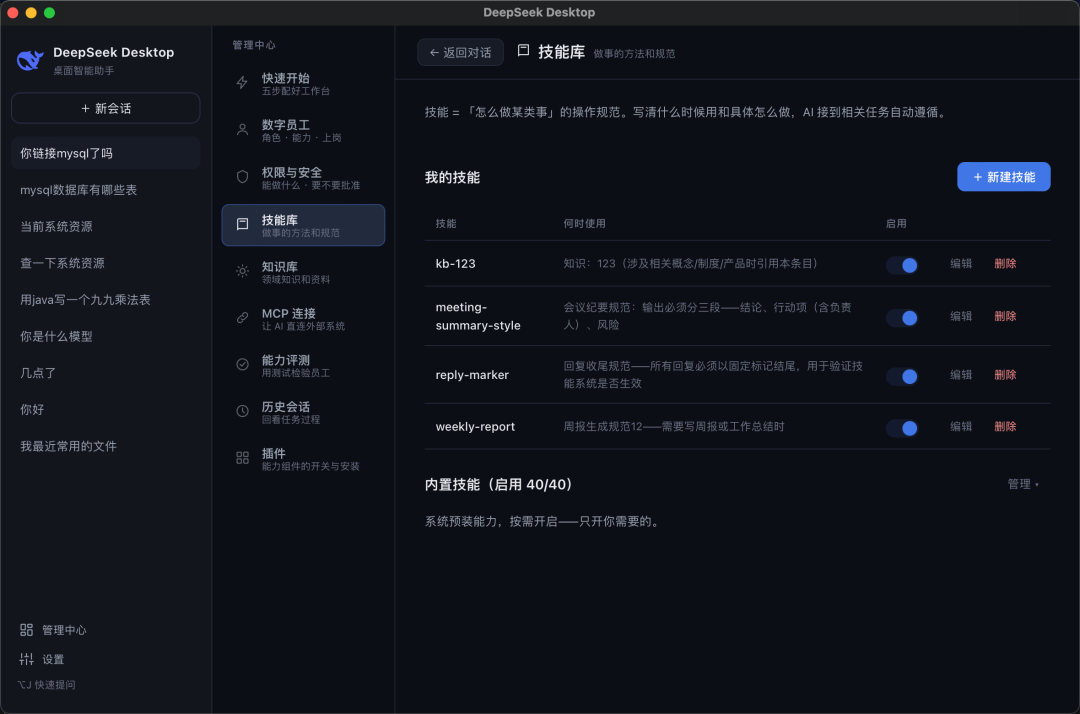Click the 新建技能 button
The height and width of the screenshot is (714, 1080).
coord(1004,177)
